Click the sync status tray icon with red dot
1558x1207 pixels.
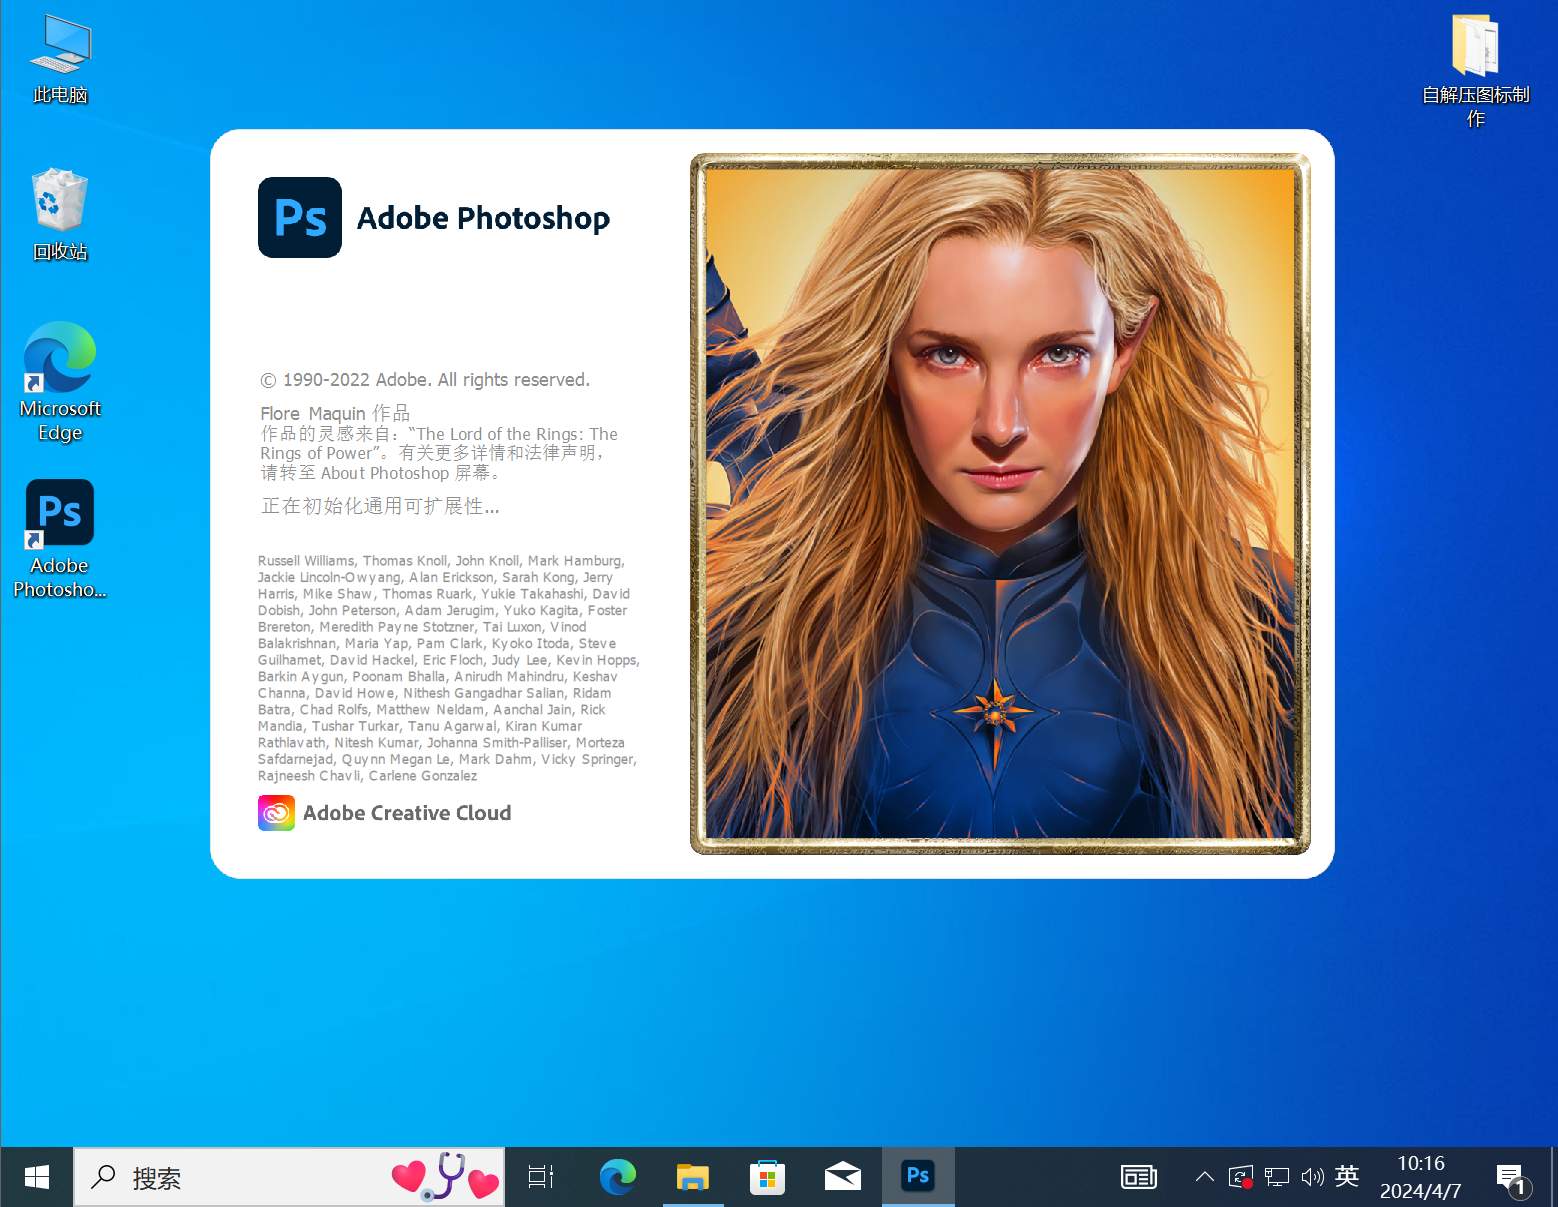(x=1241, y=1177)
